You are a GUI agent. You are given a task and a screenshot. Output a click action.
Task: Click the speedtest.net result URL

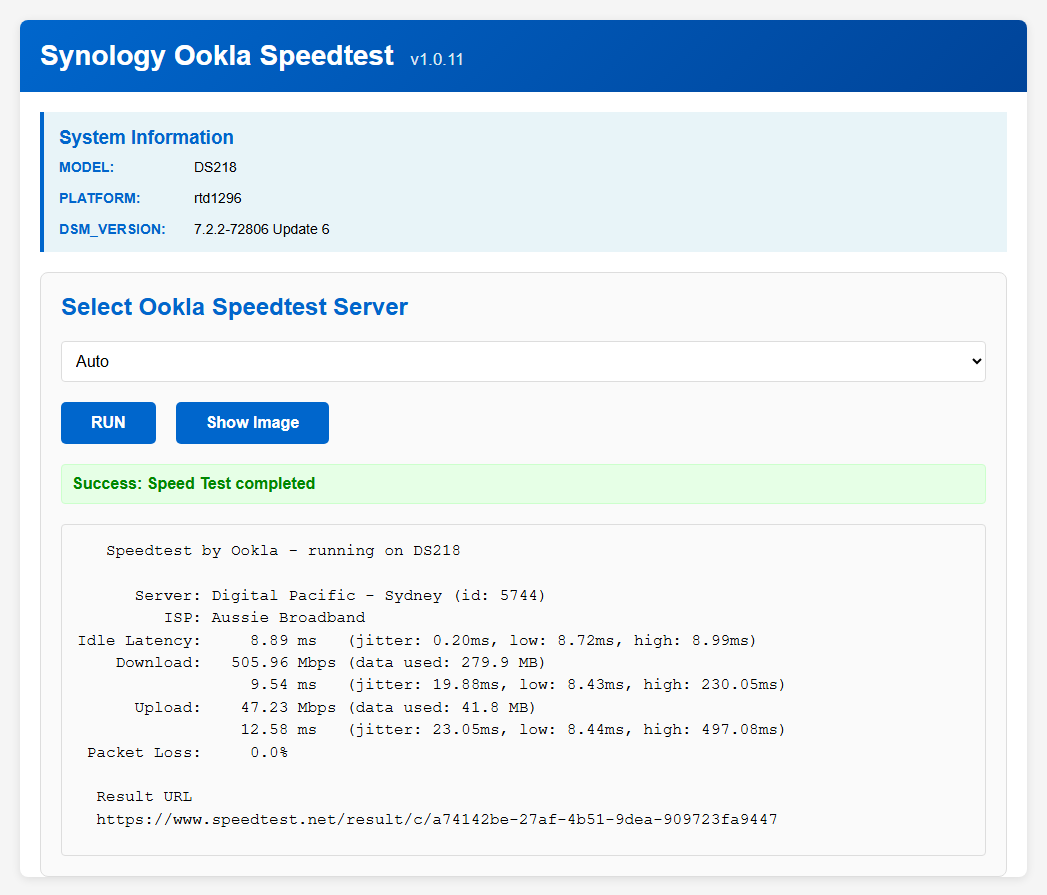[436, 820]
